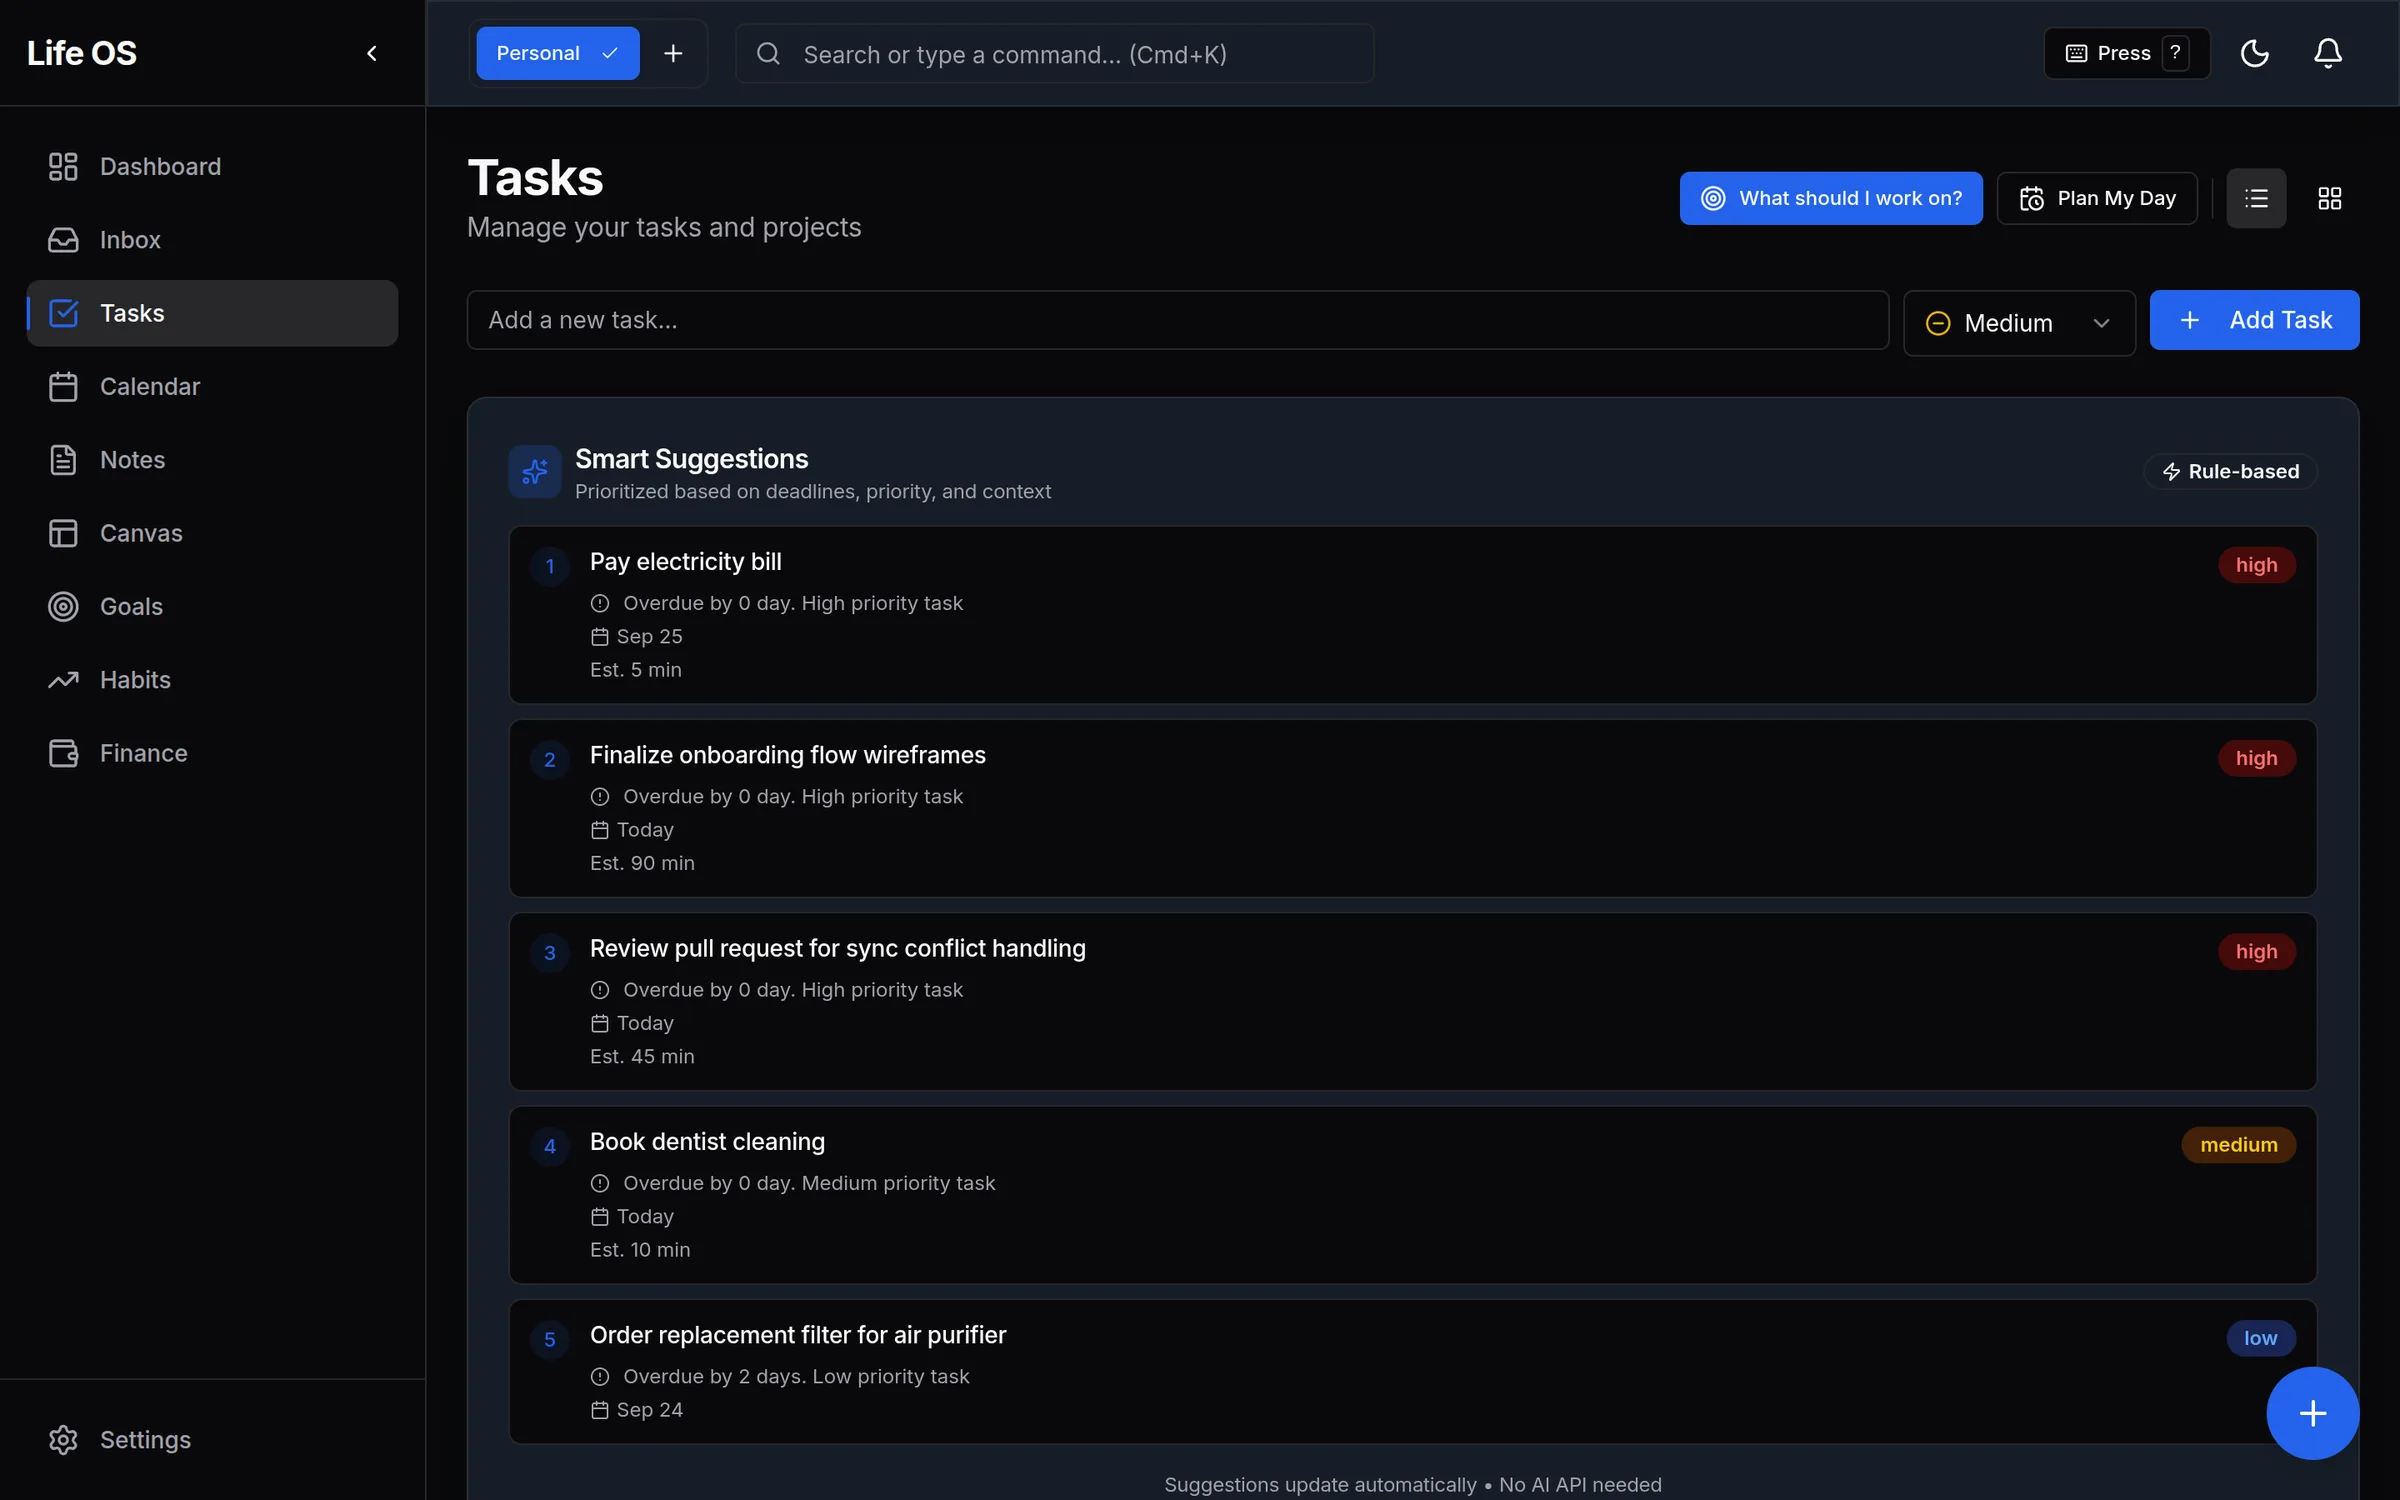The height and width of the screenshot is (1500, 2400).
Task: Click the Sep 25 due date
Action: point(637,637)
